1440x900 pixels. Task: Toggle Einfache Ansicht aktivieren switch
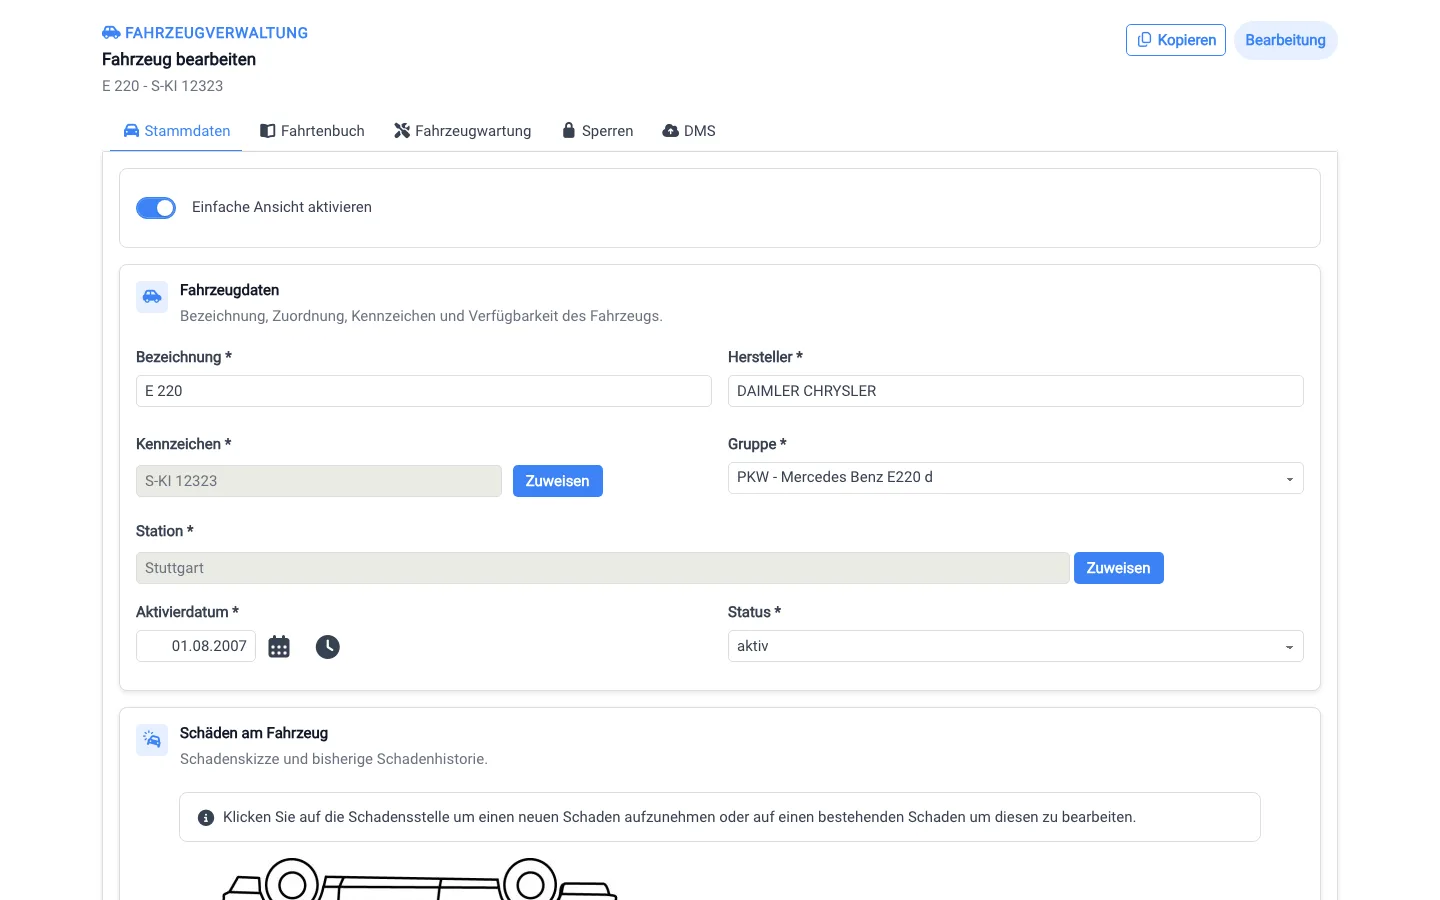coord(156,207)
